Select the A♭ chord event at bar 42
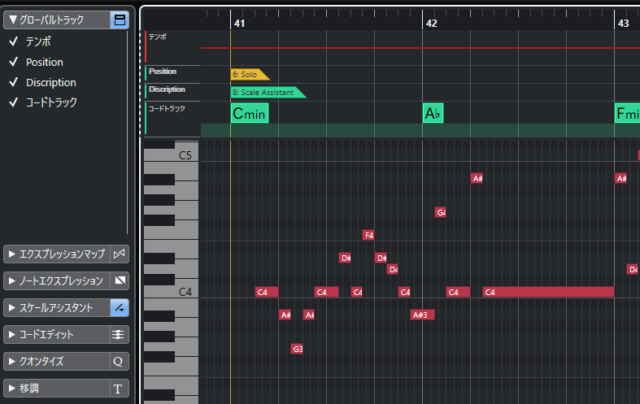 point(433,113)
